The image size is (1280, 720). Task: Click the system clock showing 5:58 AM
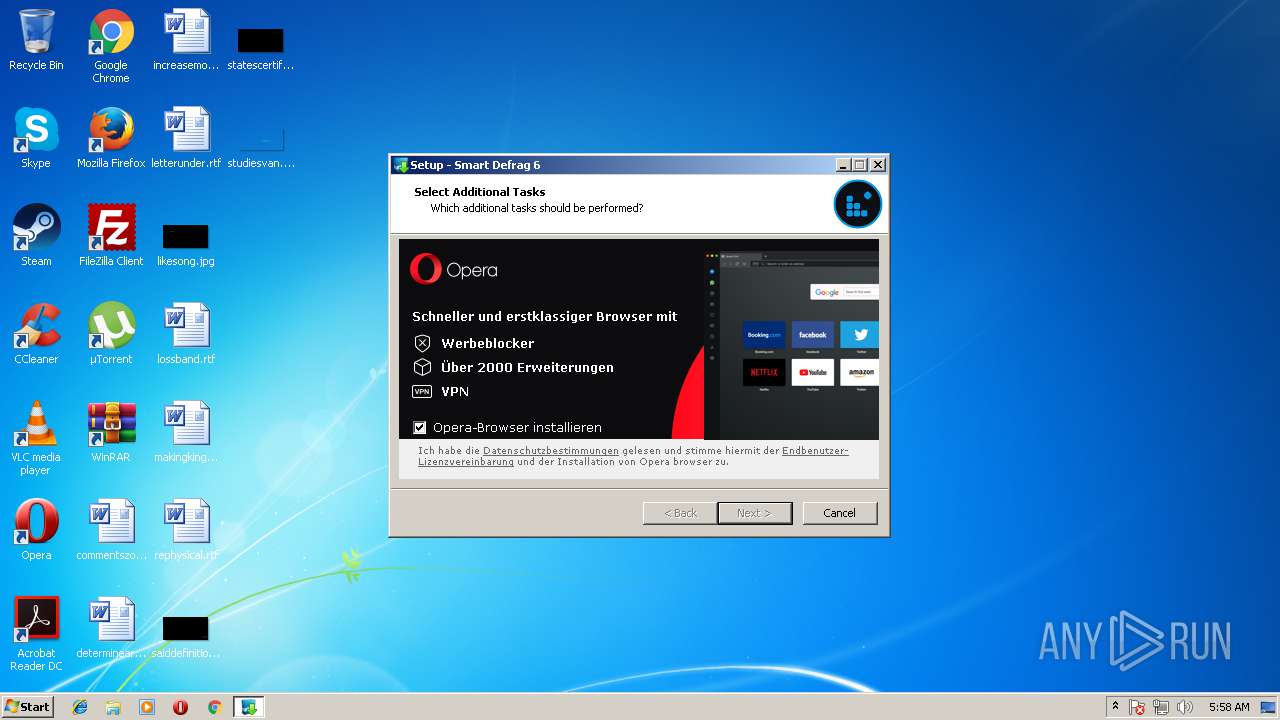click(1229, 707)
